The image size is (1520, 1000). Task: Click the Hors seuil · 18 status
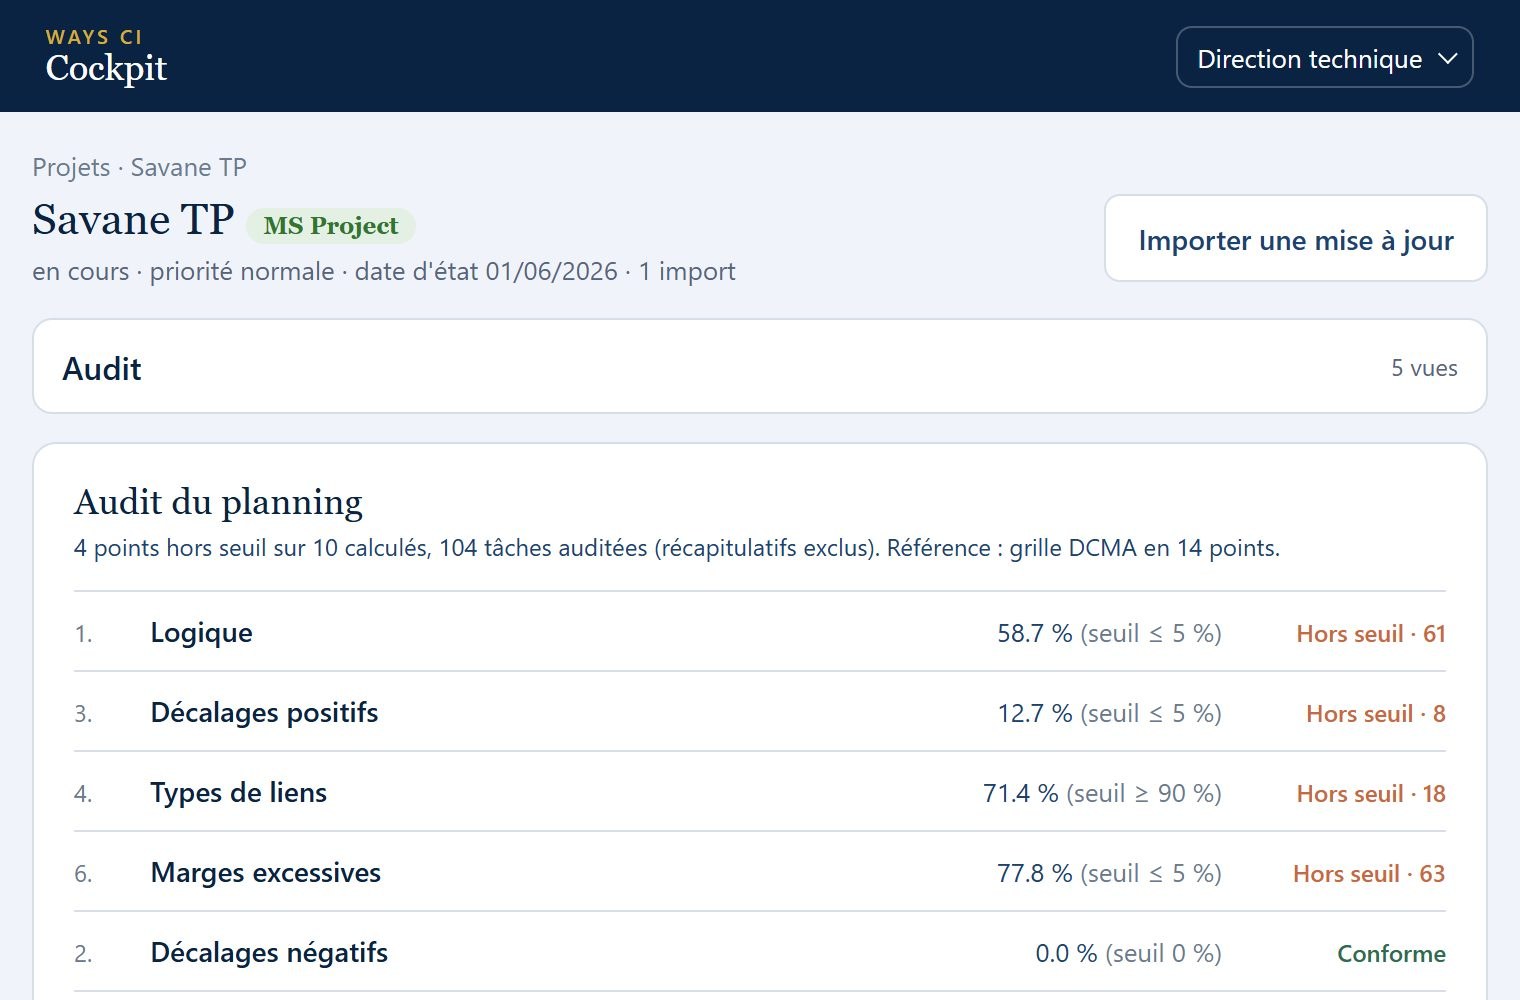(x=1371, y=794)
